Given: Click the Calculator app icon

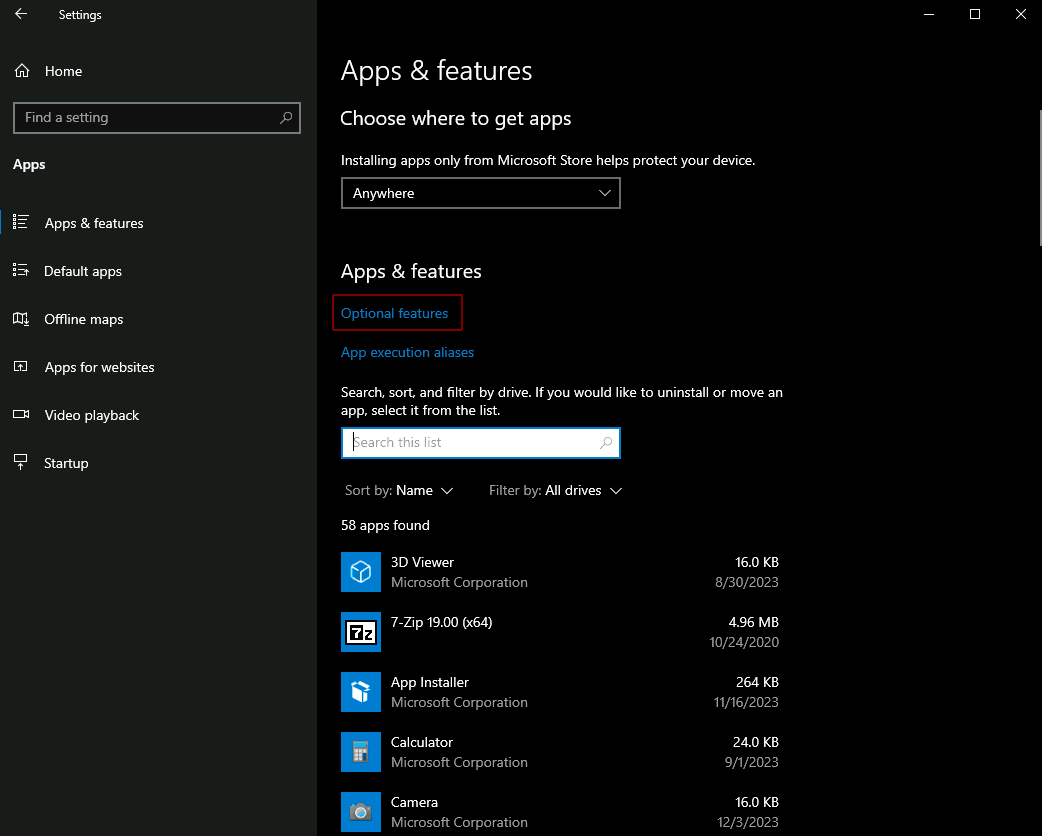Looking at the screenshot, I should click(x=361, y=752).
